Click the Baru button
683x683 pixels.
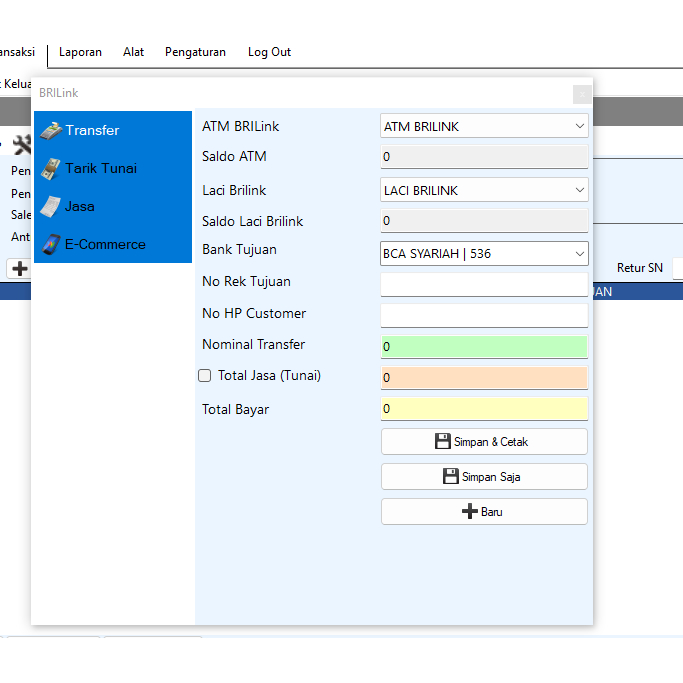point(484,511)
